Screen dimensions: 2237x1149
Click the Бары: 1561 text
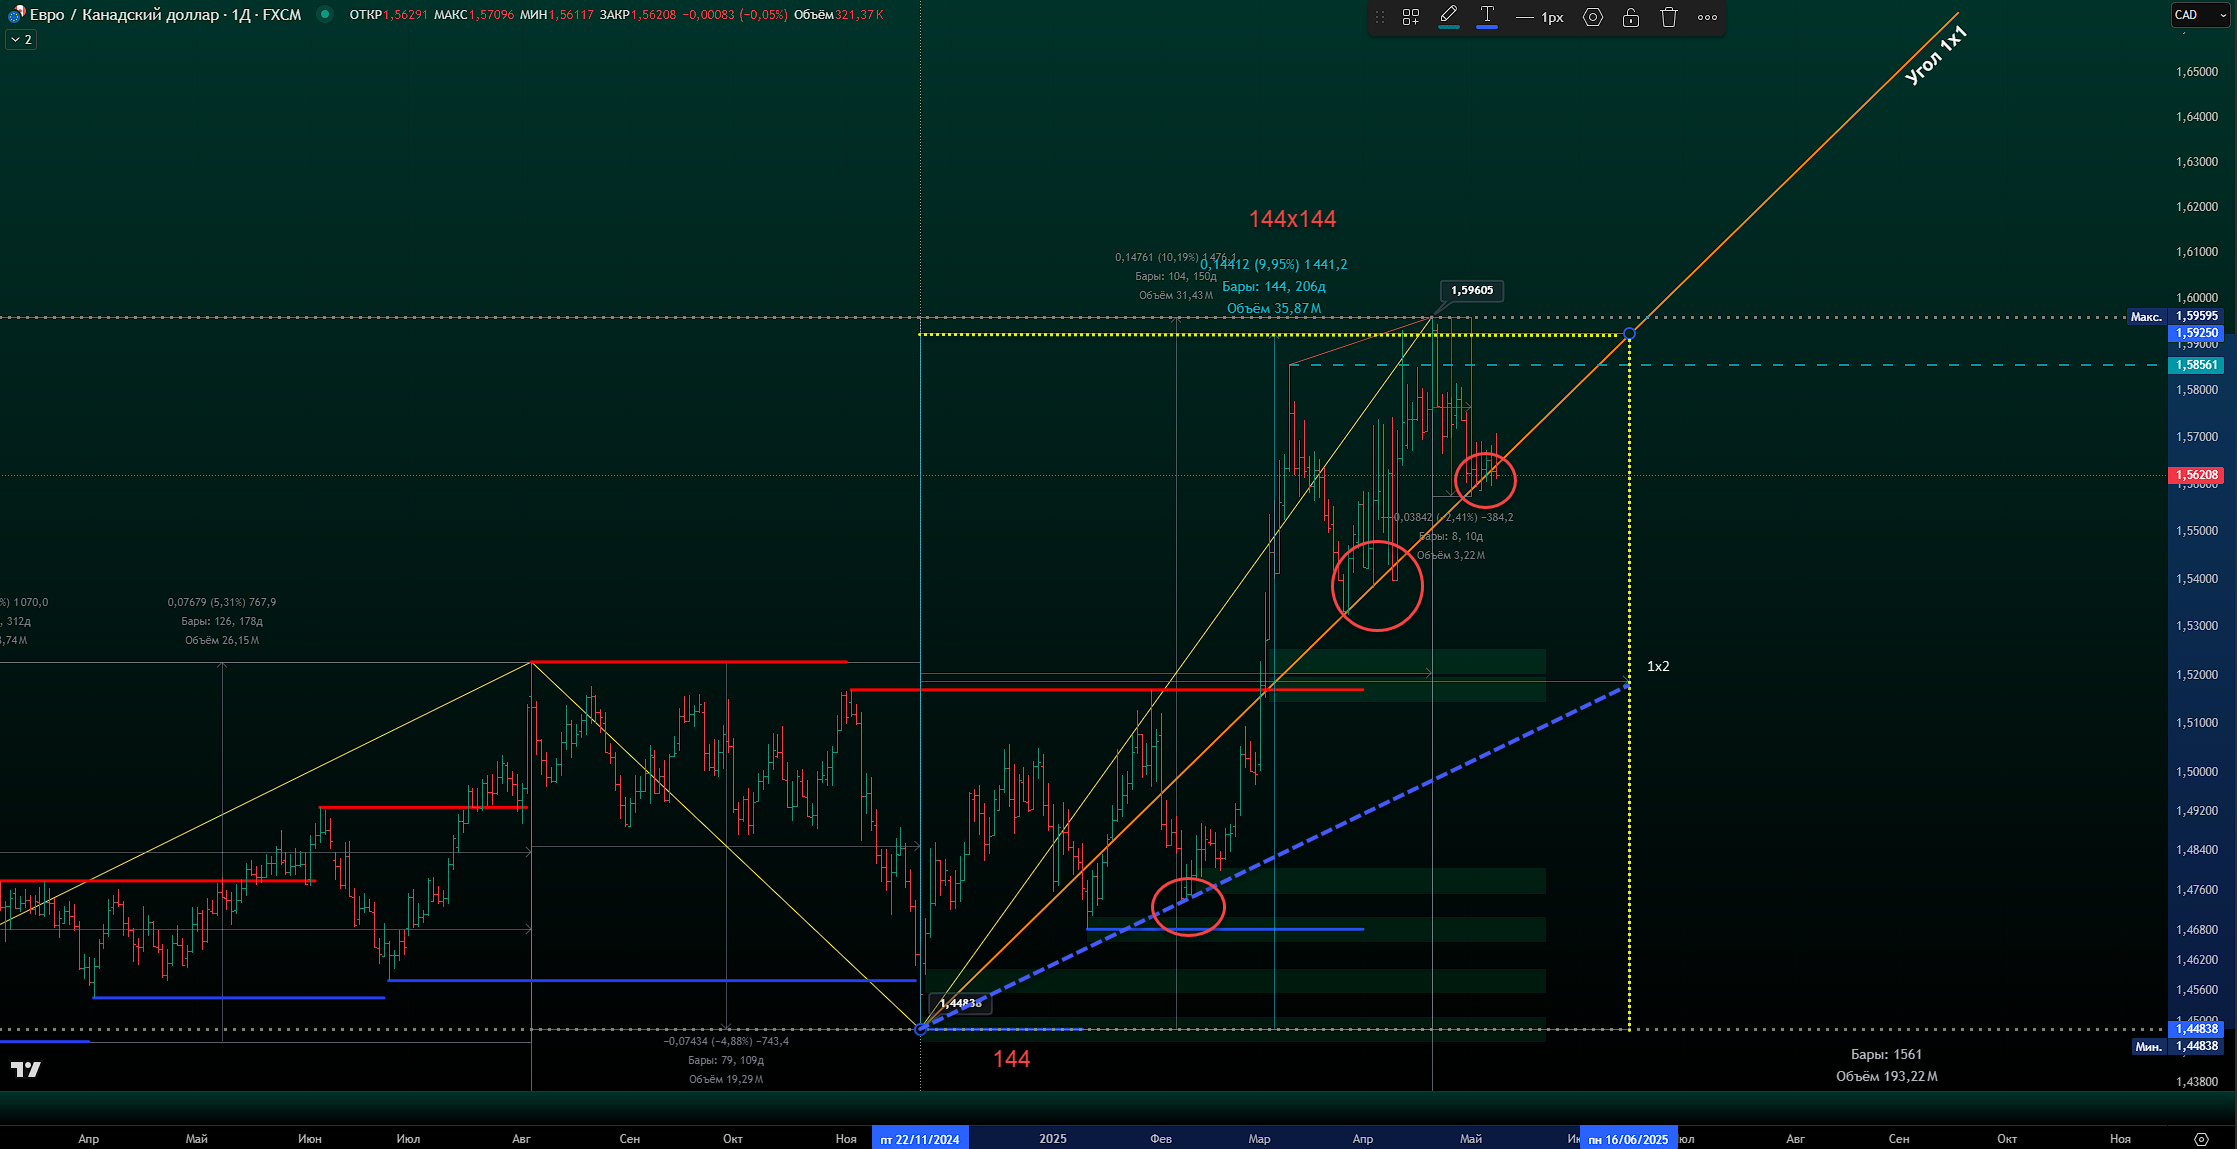pyautogui.click(x=1886, y=1054)
